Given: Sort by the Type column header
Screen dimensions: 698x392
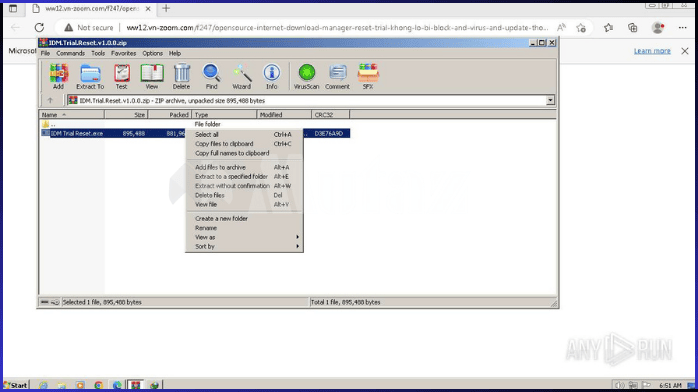Looking at the screenshot, I should point(224,115).
